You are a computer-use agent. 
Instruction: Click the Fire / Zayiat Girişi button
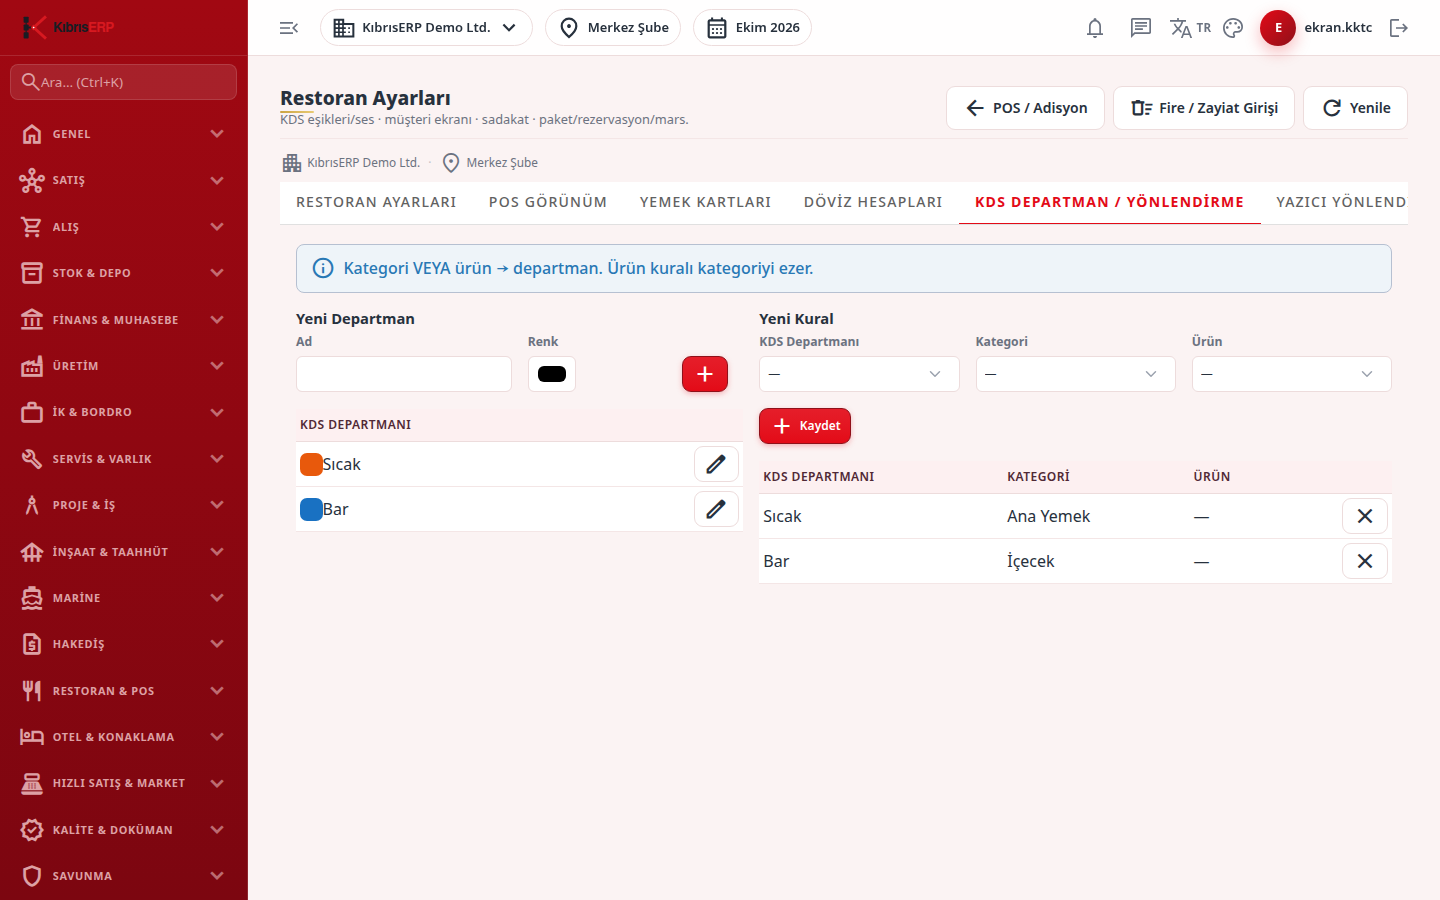click(1204, 108)
